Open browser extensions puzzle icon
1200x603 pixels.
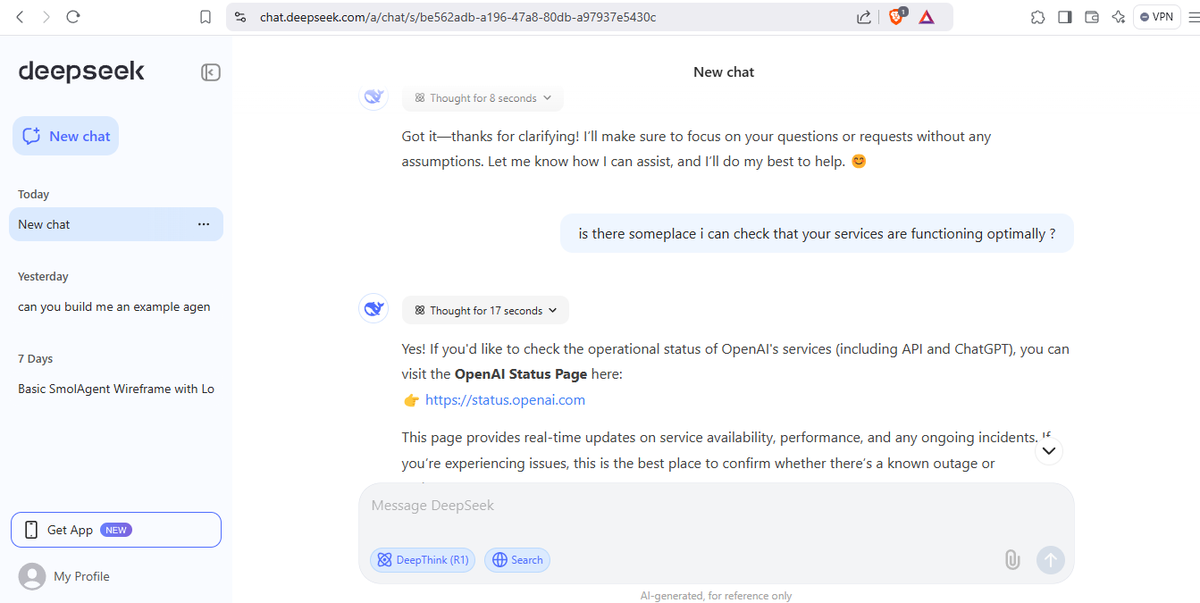[1038, 17]
